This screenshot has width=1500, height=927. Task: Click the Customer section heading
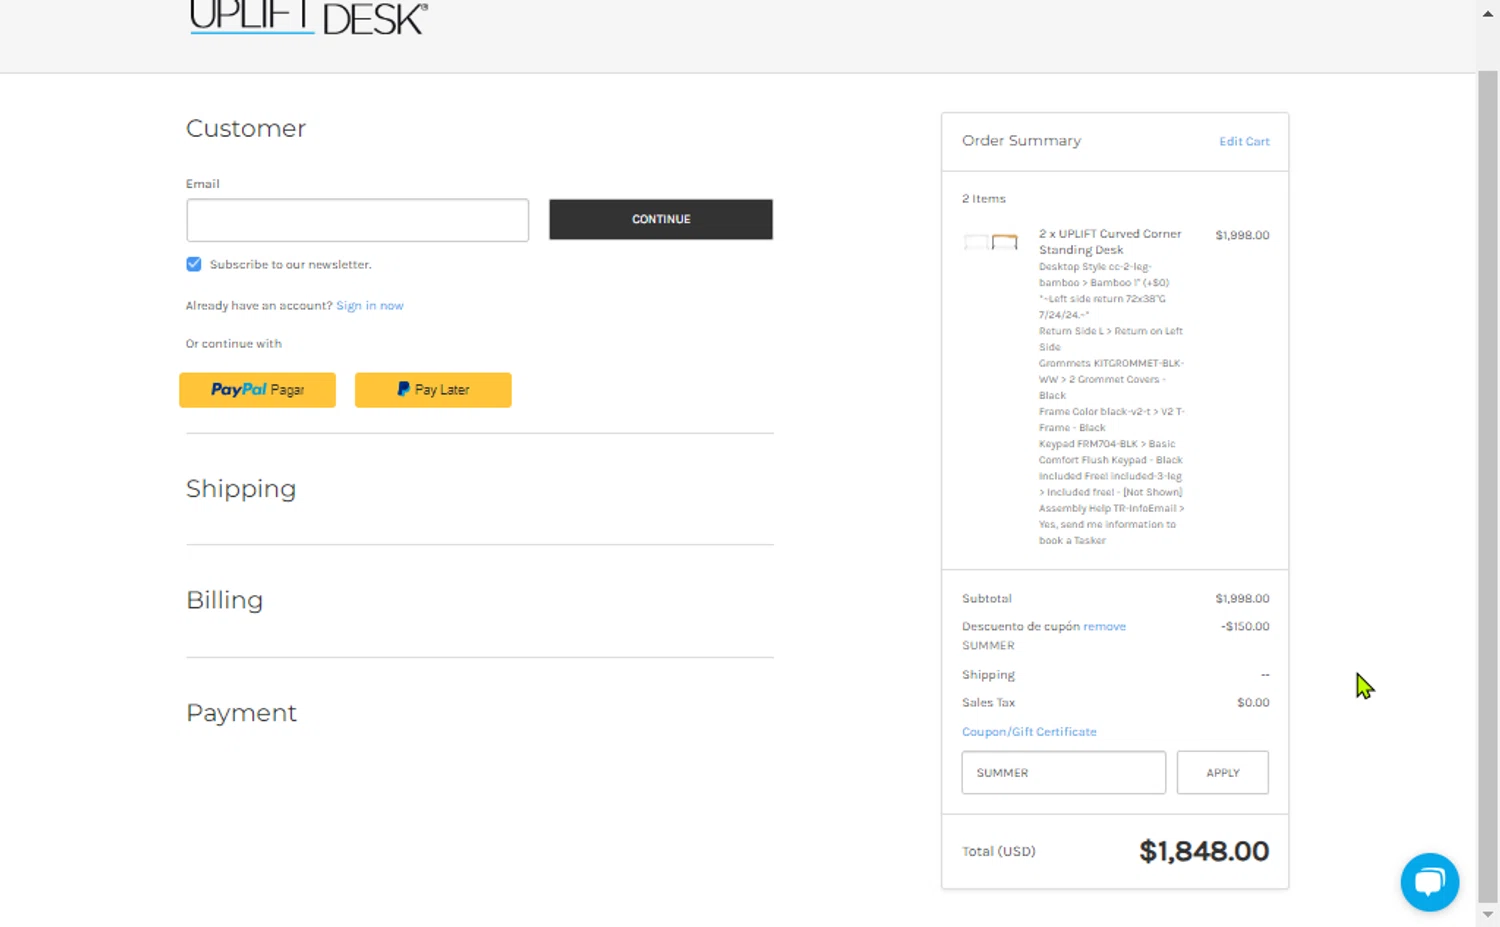[246, 129]
